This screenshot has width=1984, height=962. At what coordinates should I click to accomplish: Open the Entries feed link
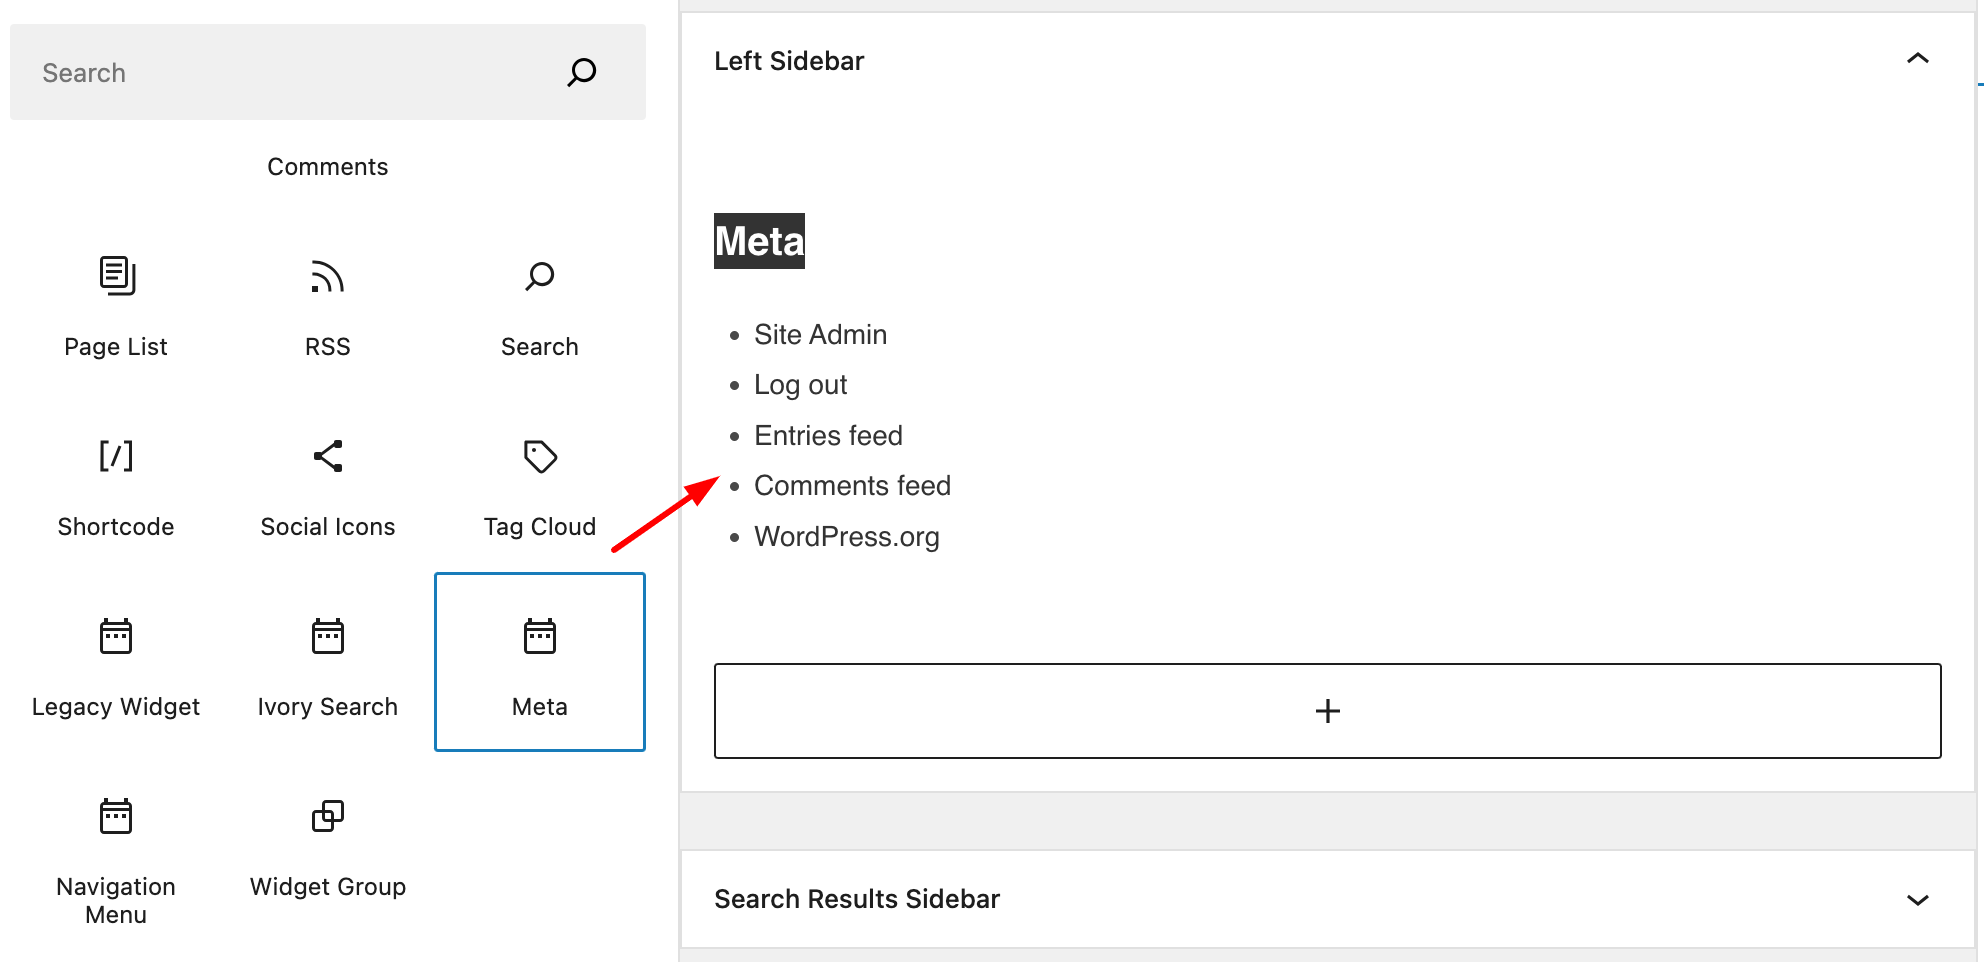click(828, 435)
